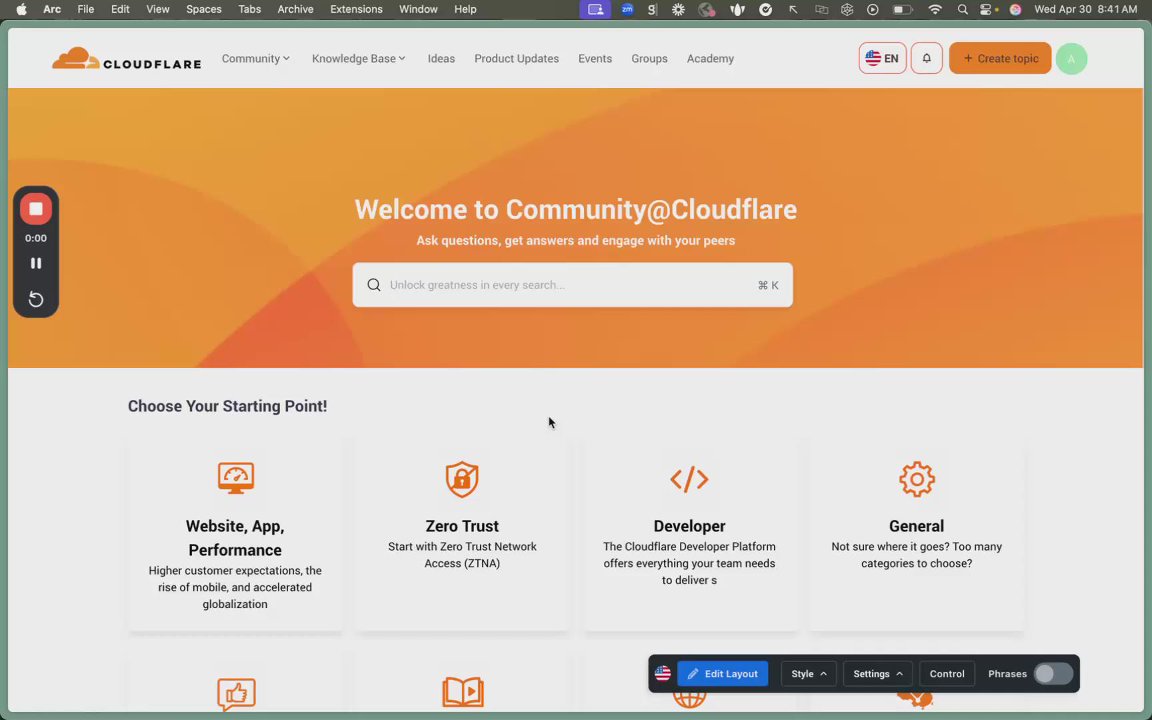This screenshot has height=720, width=1152.
Task: Open the Groups link
Action: [x=649, y=59]
